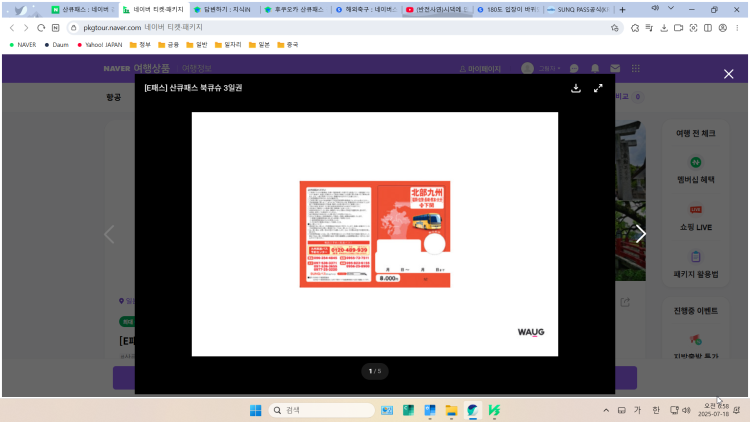The height and width of the screenshot is (422, 750).
Task: Toggle the browser split view sidebar icon
Action: [x=708, y=28]
